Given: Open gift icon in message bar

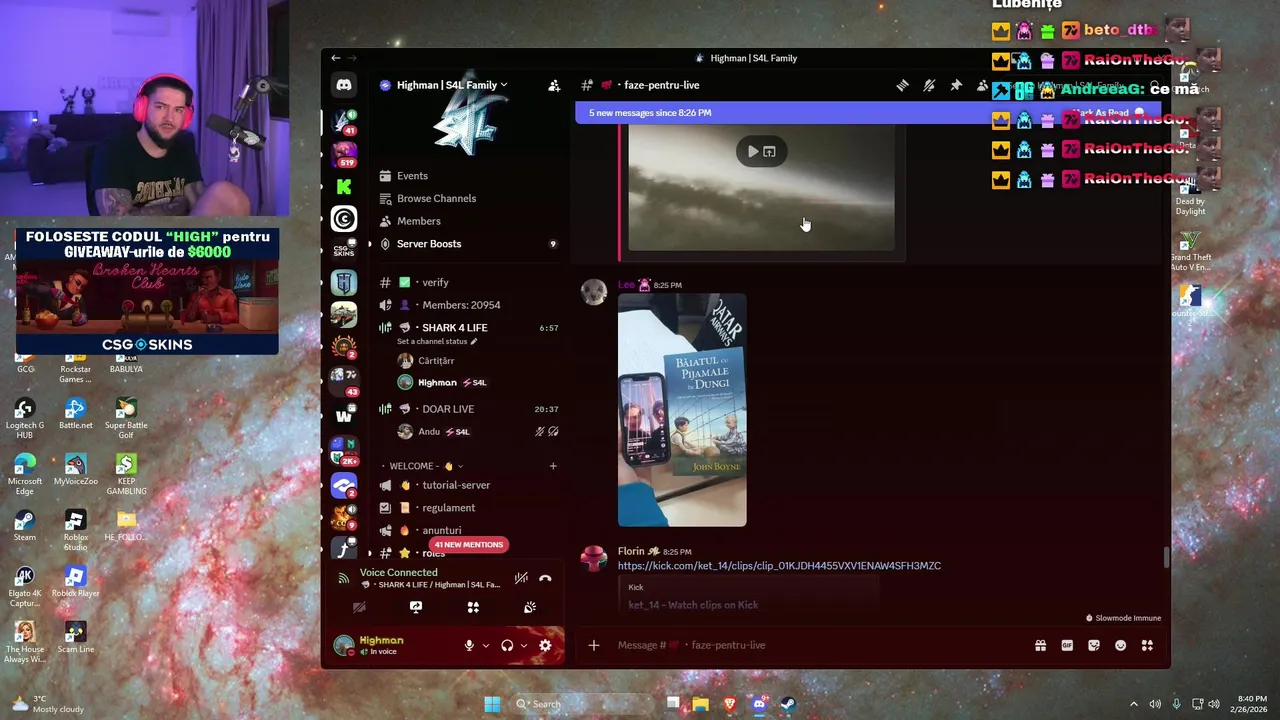Looking at the screenshot, I should pyautogui.click(x=1040, y=645).
